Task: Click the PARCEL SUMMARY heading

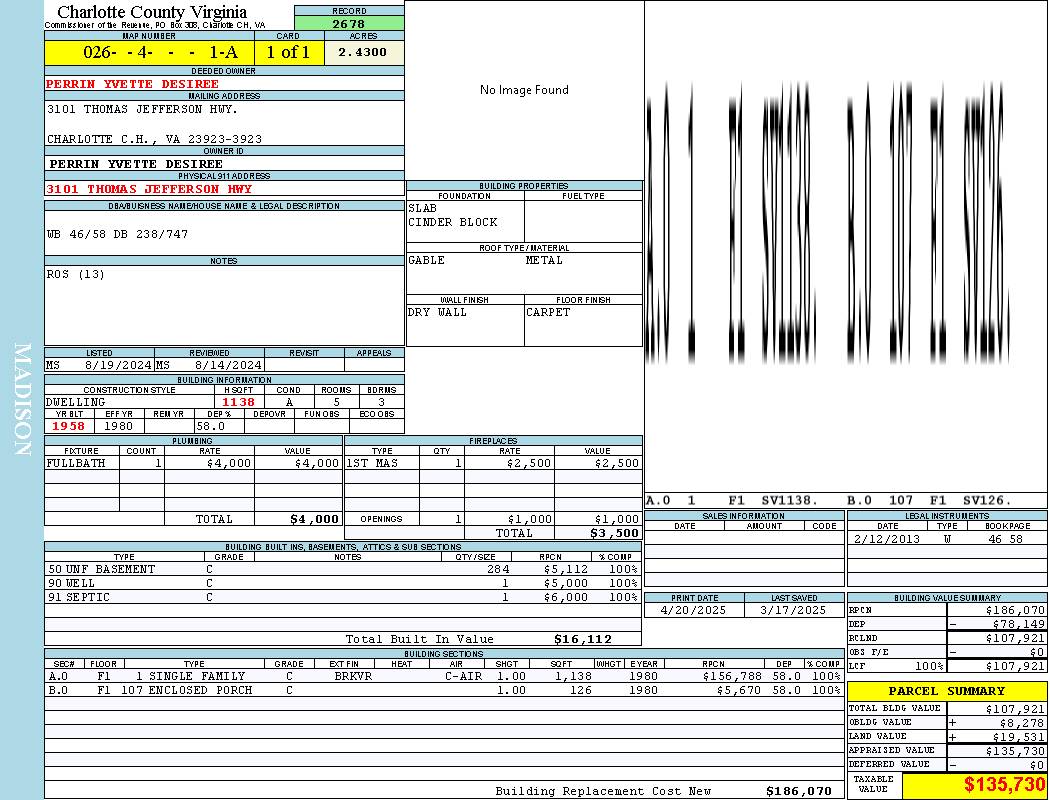Action: point(946,691)
